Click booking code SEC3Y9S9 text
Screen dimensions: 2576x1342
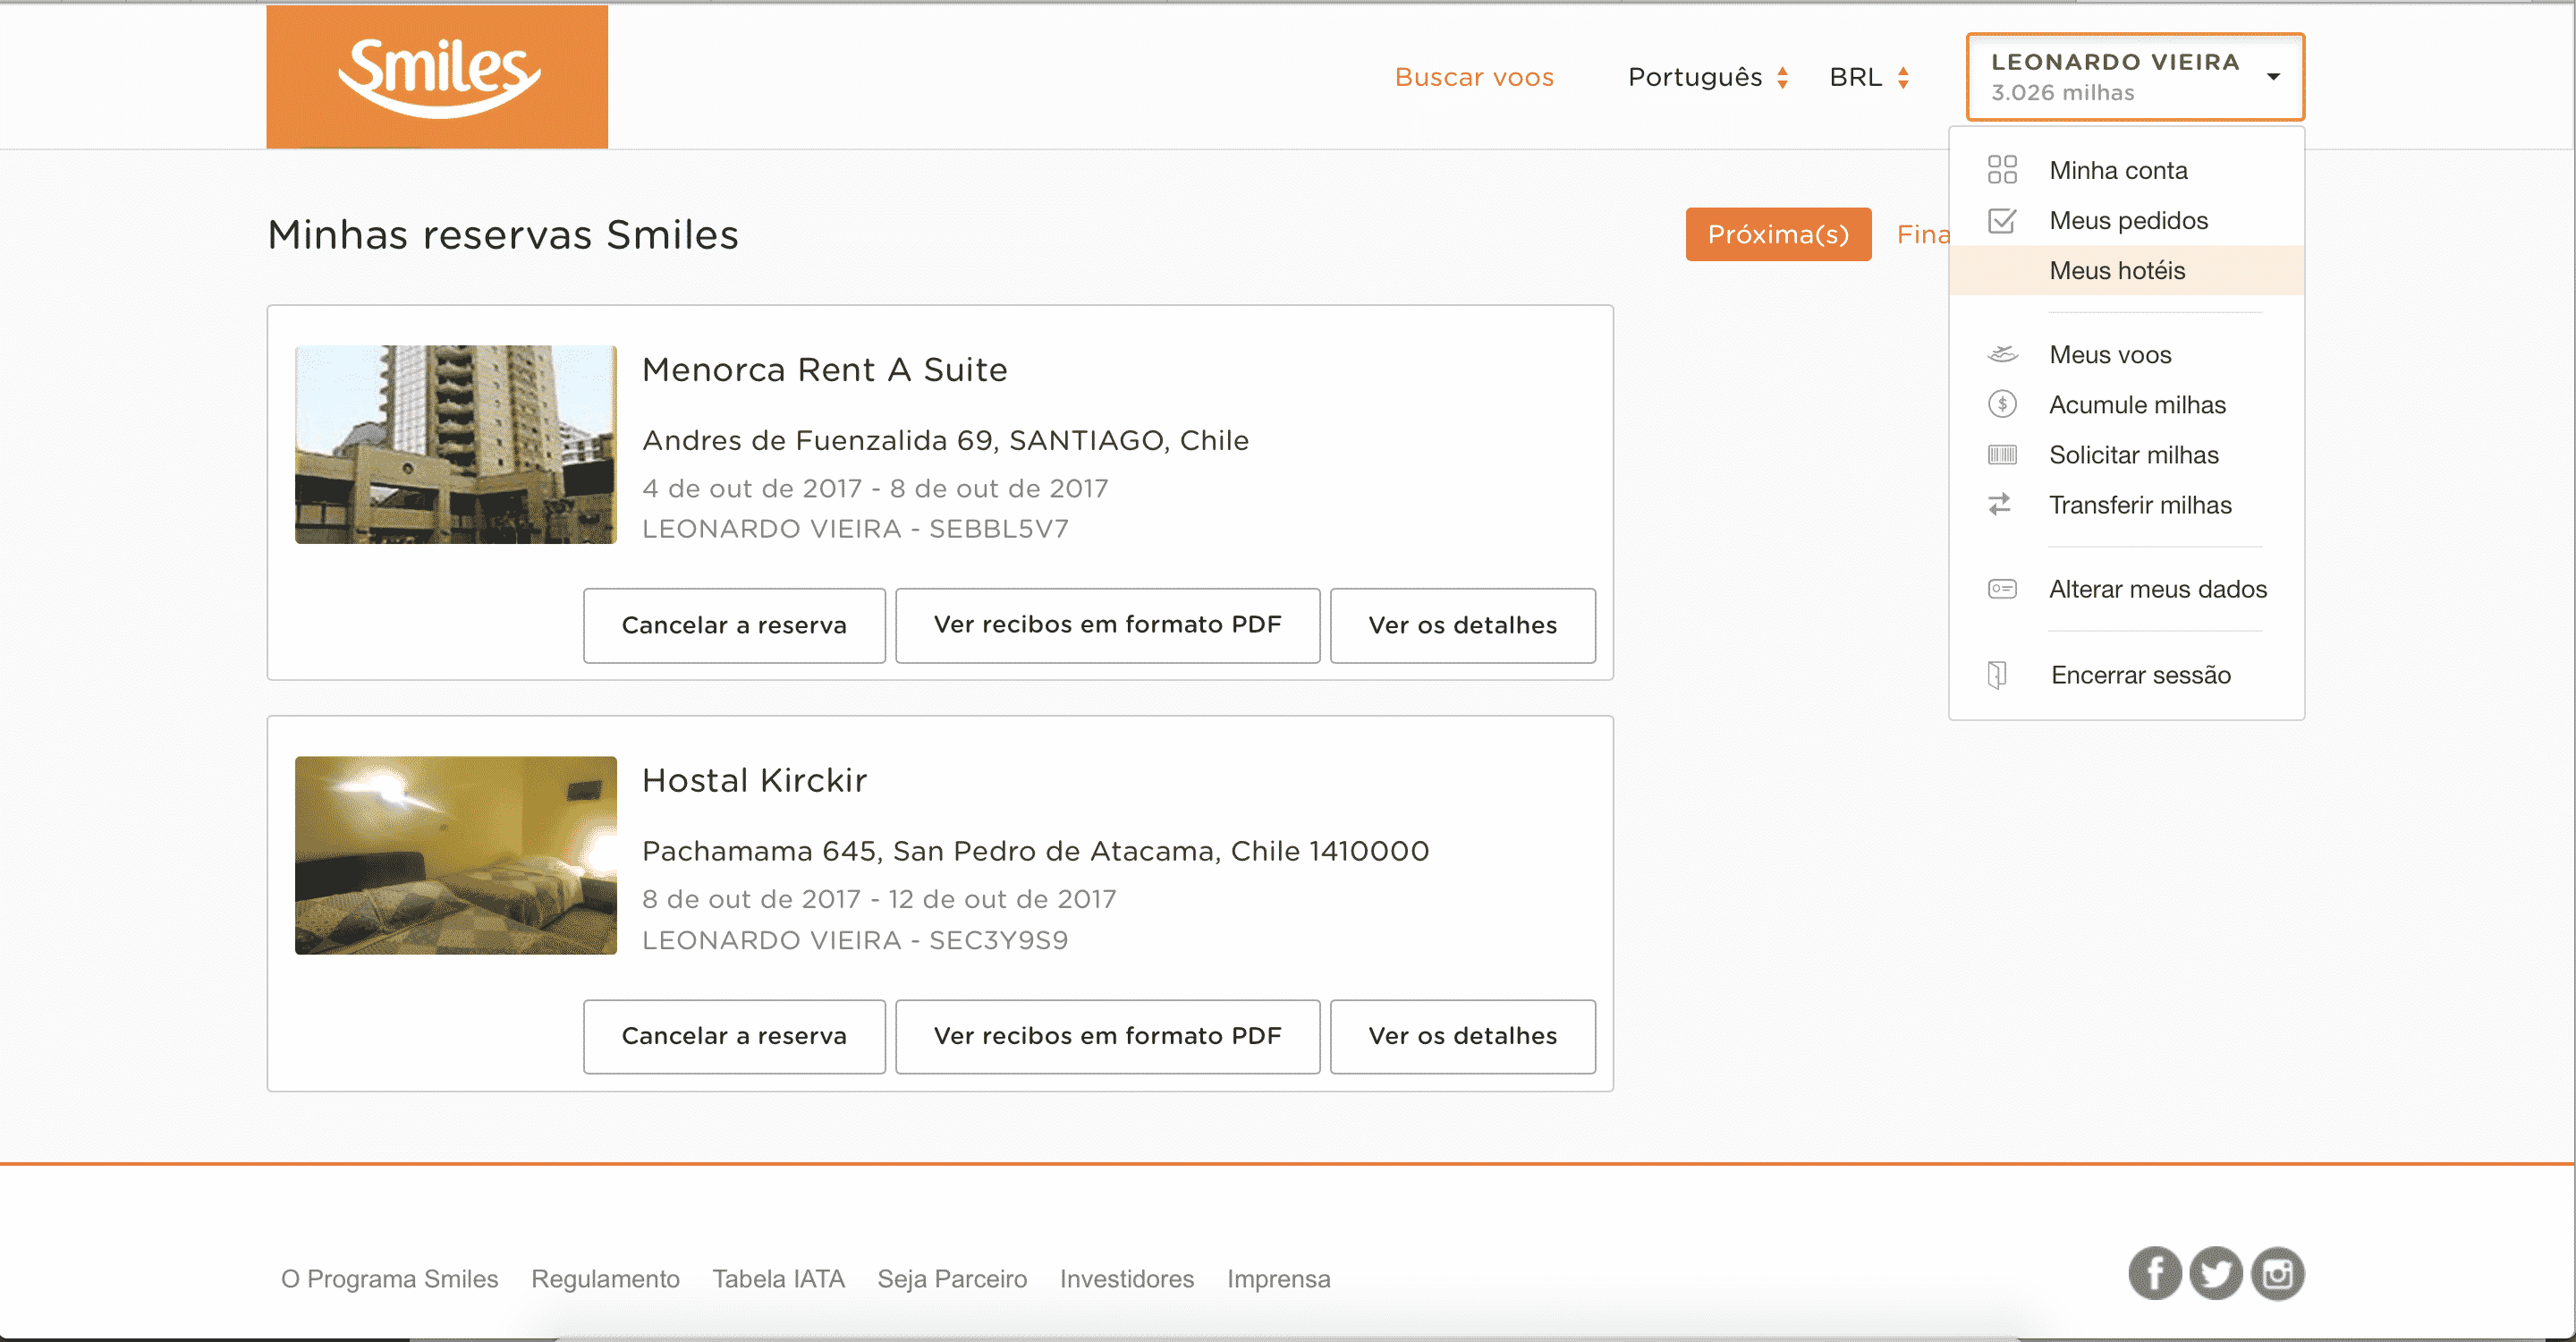coord(998,939)
